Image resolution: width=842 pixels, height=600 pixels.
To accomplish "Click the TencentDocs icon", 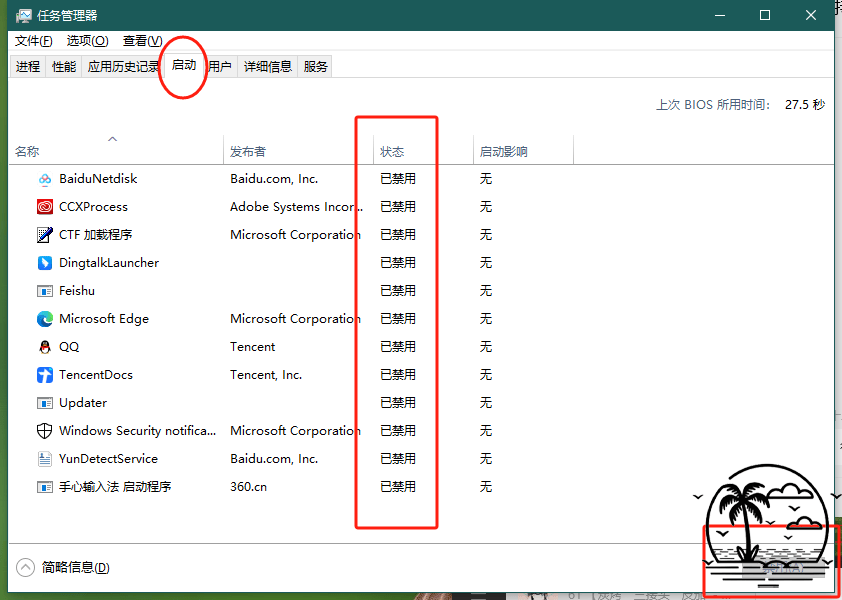I will point(45,375).
